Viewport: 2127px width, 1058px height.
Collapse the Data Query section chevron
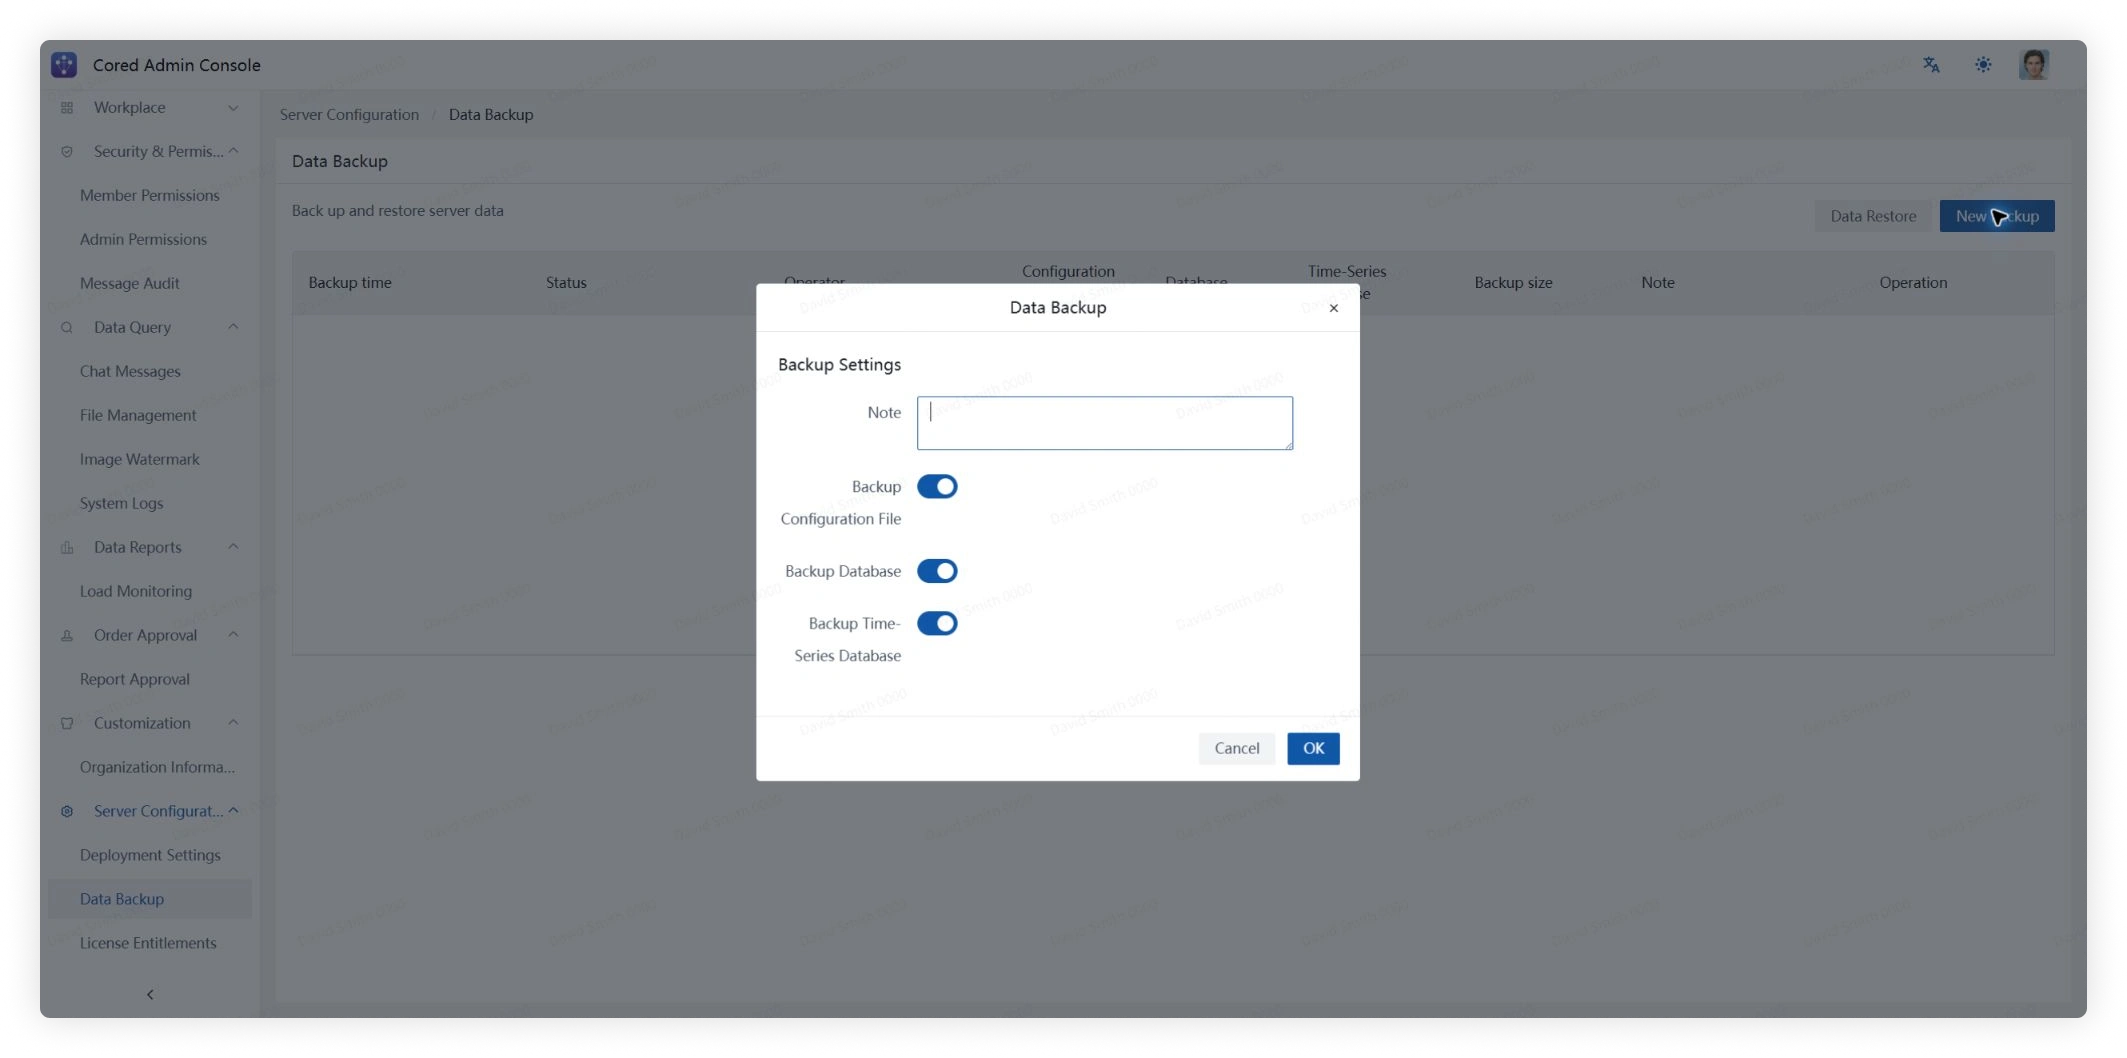(233, 328)
